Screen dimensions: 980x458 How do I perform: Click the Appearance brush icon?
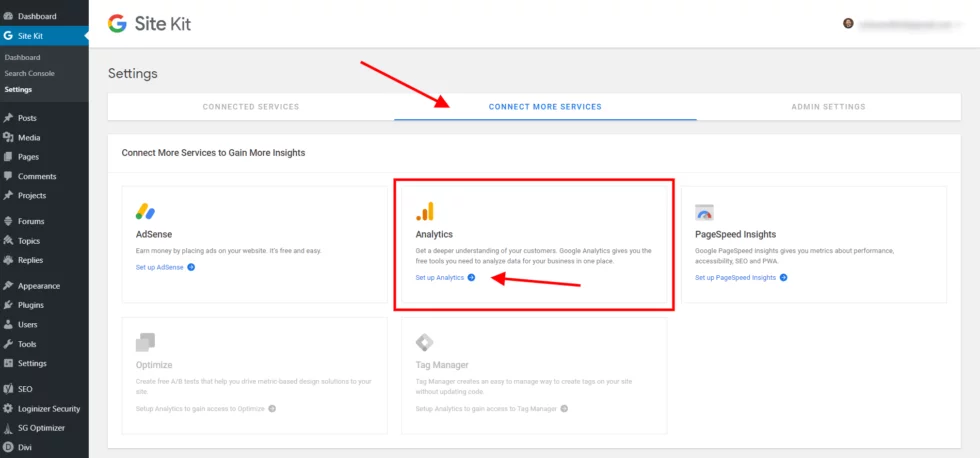[x=8, y=286]
